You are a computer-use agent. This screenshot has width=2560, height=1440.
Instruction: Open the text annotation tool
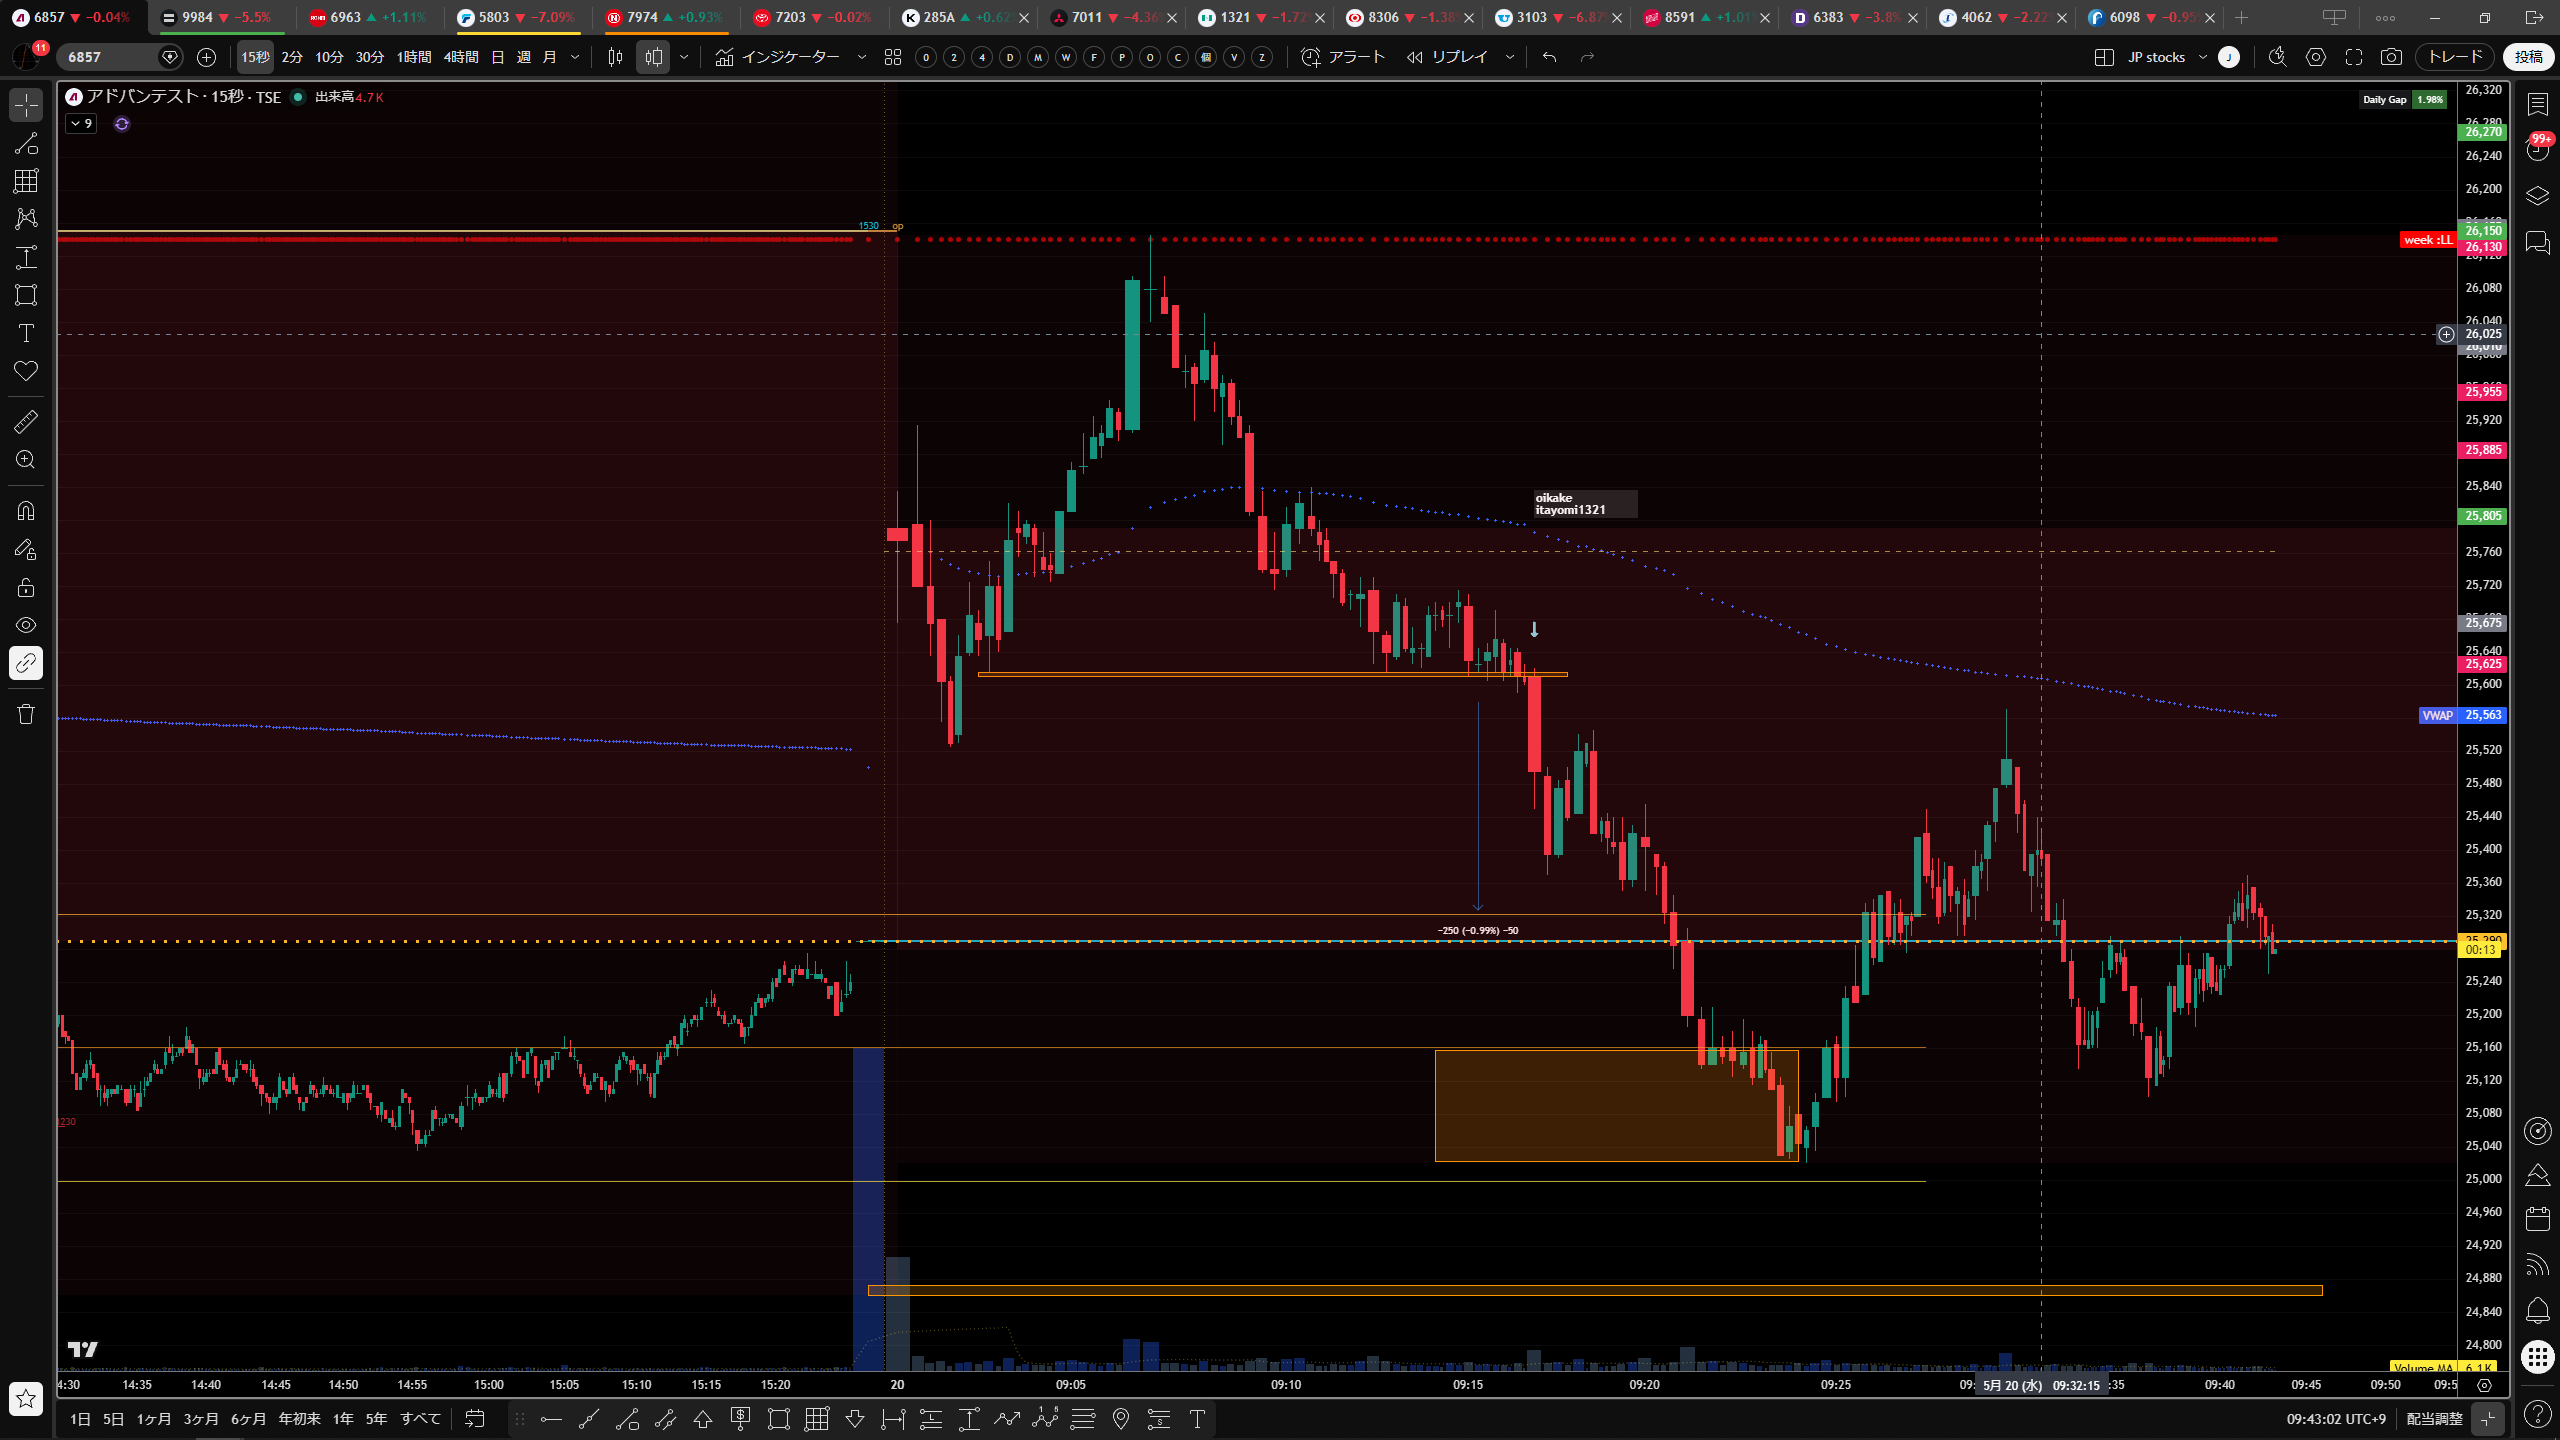point(26,333)
